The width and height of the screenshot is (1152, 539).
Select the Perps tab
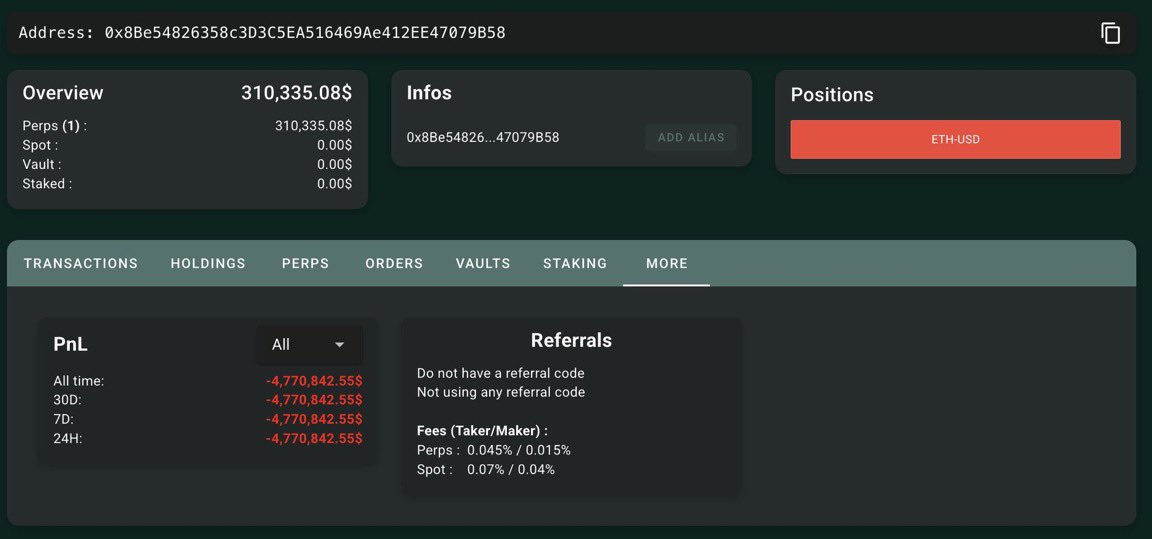coord(305,263)
